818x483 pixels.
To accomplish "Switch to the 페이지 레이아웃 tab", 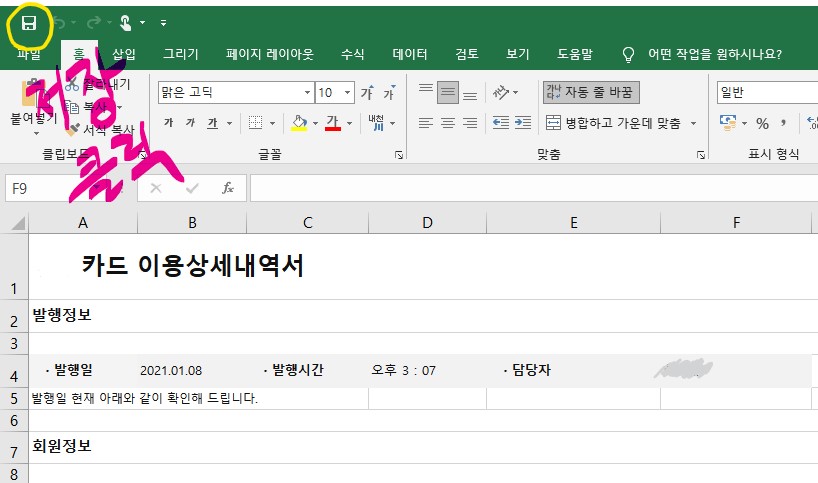I will (x=270, y=54).
